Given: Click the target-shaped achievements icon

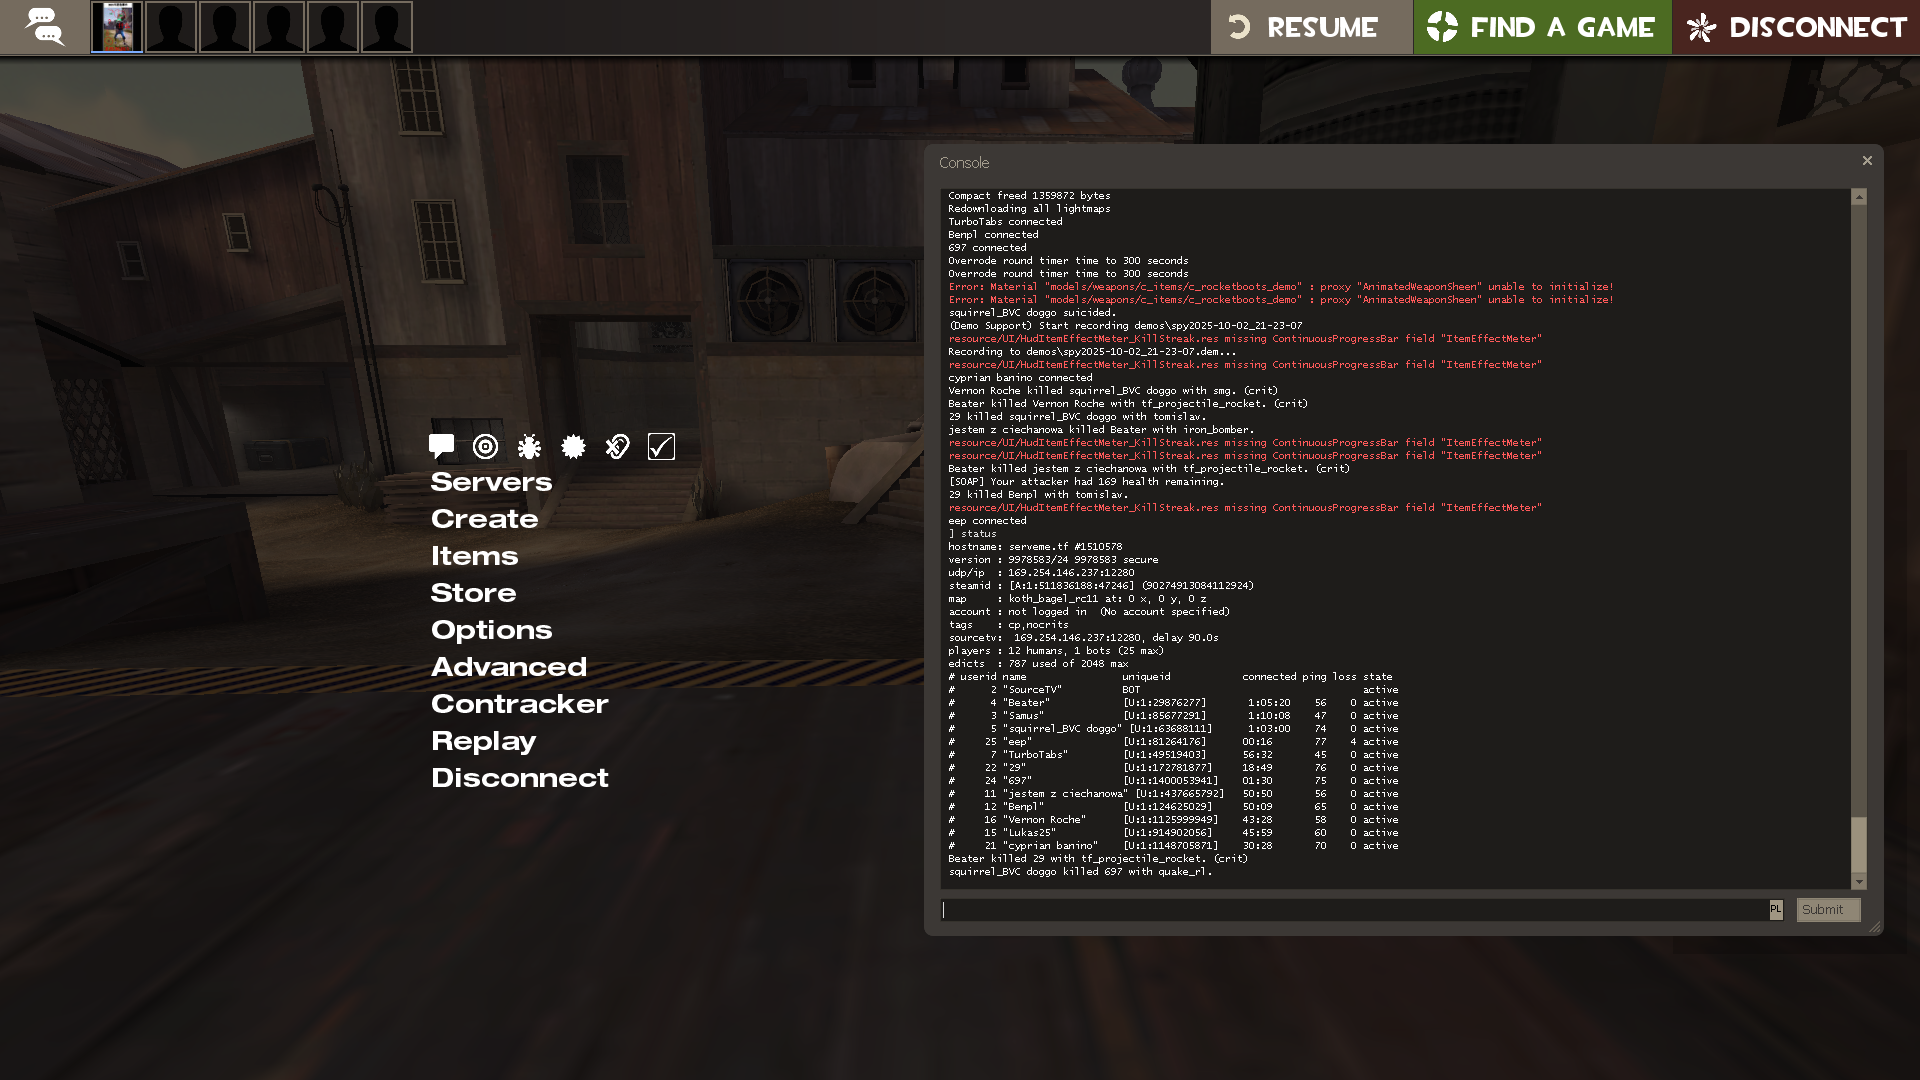Looking at the screenshot, I should (485, 446).
